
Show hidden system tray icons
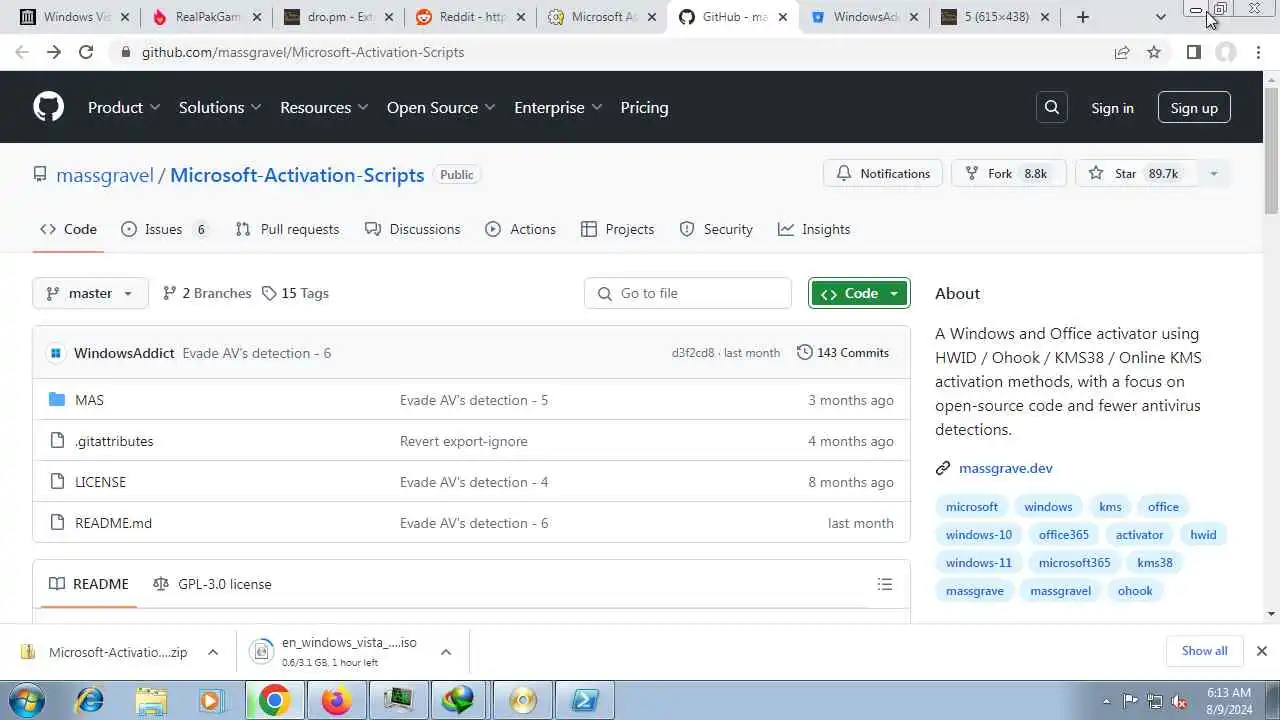pyautogui.click(x=1106, y=701)
